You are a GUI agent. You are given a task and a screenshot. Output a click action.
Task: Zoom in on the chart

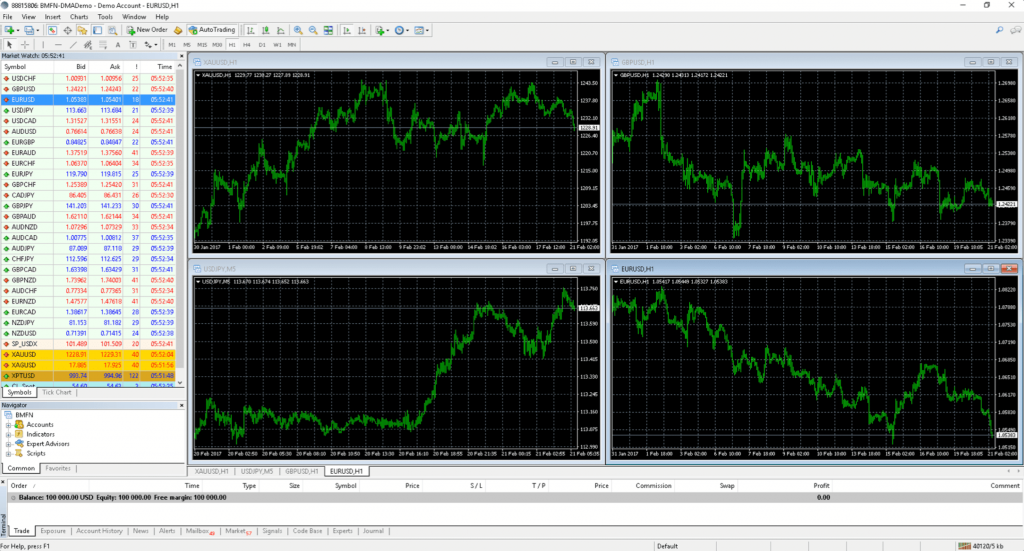[x=298, y=30]
